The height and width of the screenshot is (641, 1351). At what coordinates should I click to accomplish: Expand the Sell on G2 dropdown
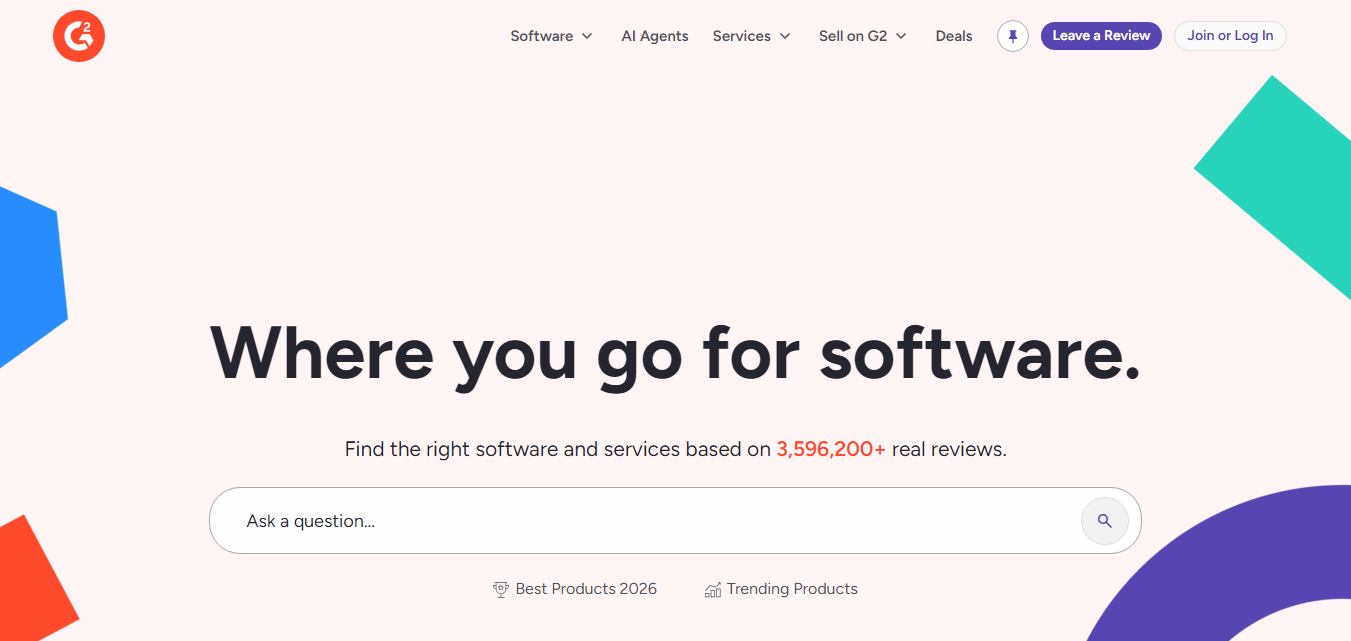[863, 36]
